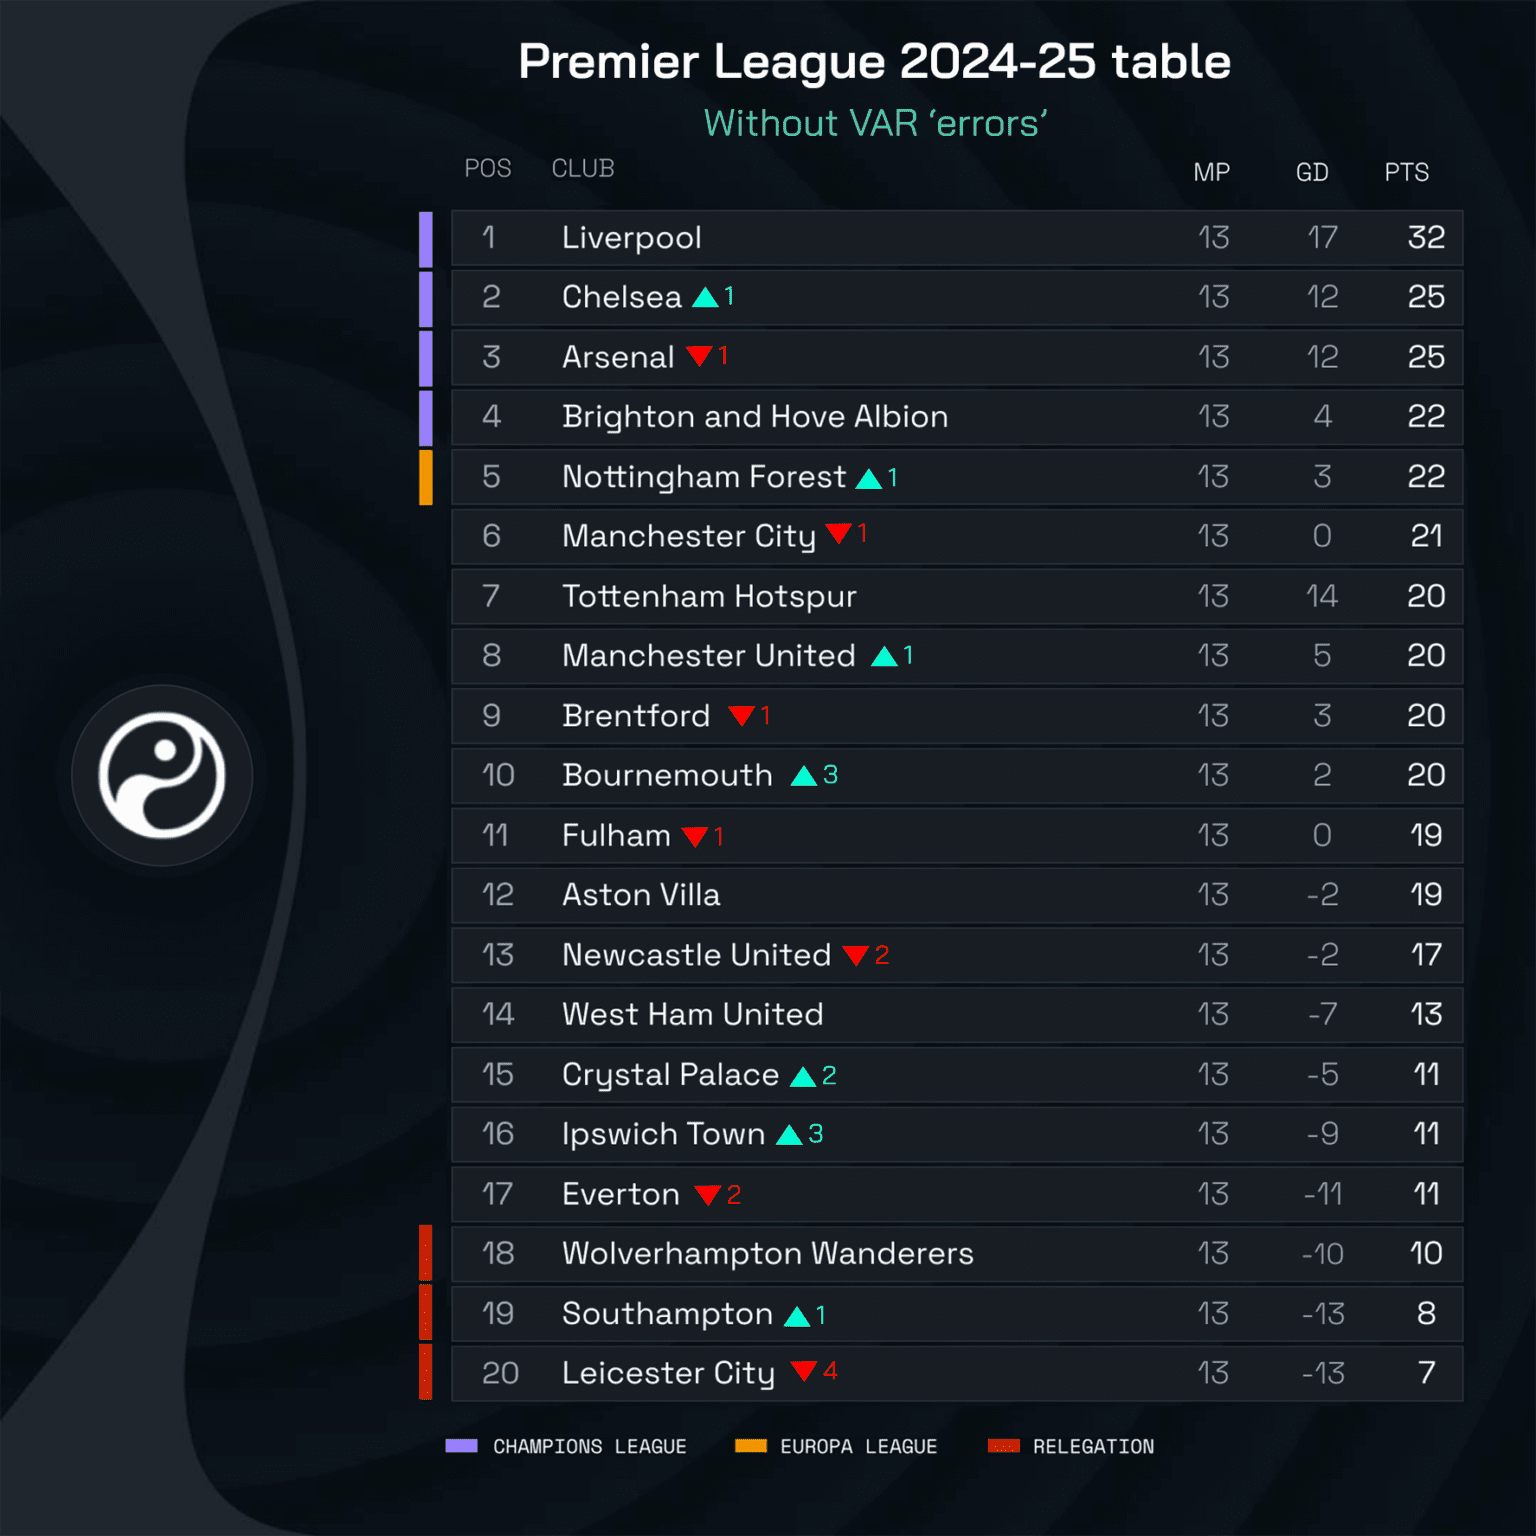
Task: Click Newcastle United's red down arrow
Action: [855, 955]
